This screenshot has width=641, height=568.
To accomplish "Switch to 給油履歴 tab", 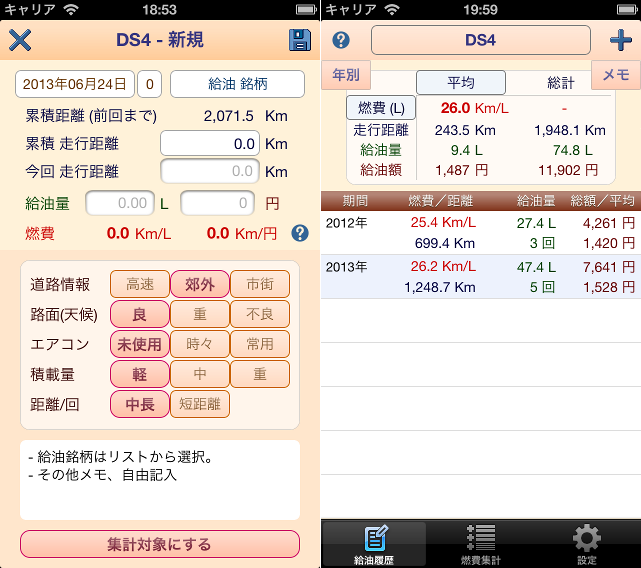I will (x=374, y=545).
